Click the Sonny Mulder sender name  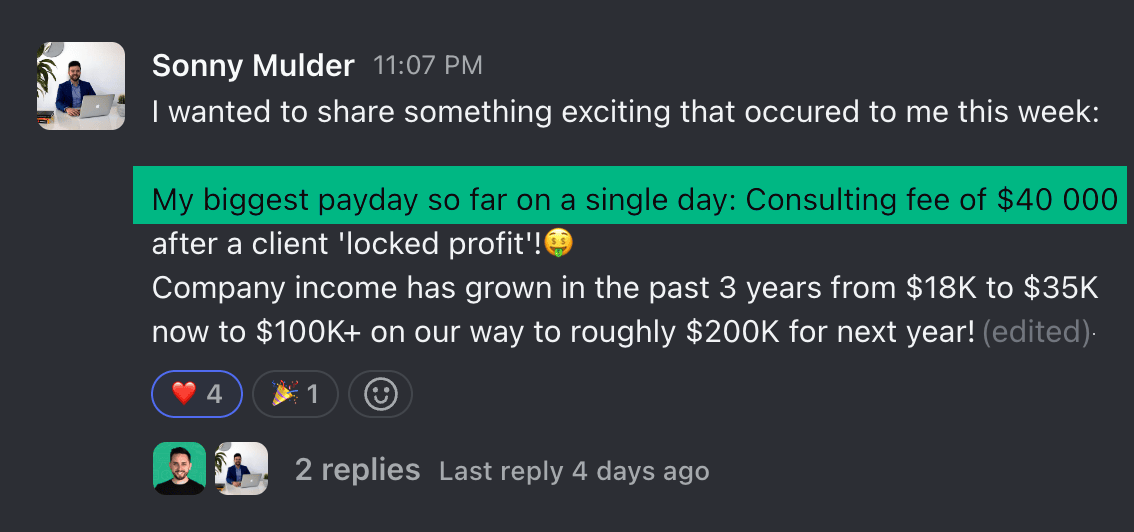pyautogui.click(x=253, y=66)
